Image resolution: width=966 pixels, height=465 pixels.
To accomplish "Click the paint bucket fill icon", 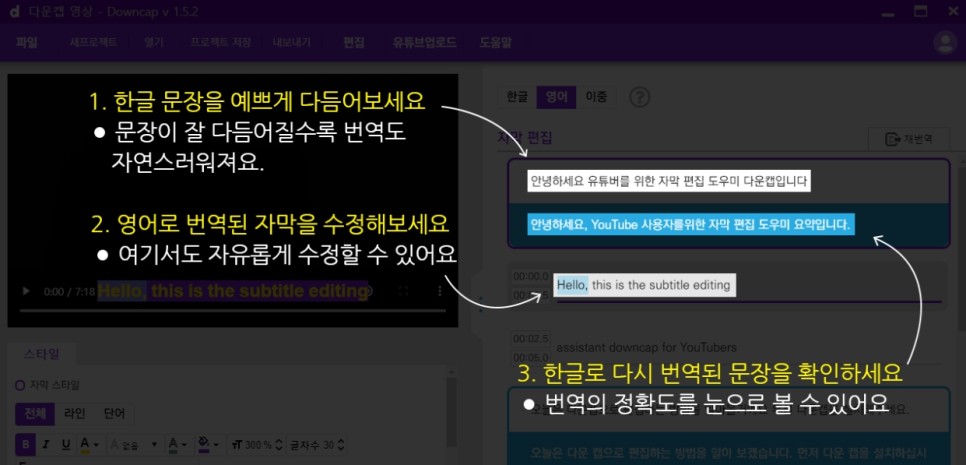I will click(204, 444).
